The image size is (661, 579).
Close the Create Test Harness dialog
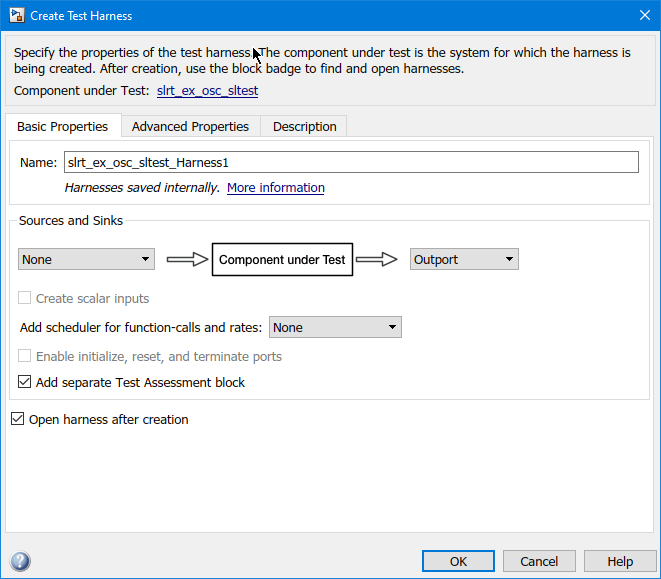click(x=641, y=15)
